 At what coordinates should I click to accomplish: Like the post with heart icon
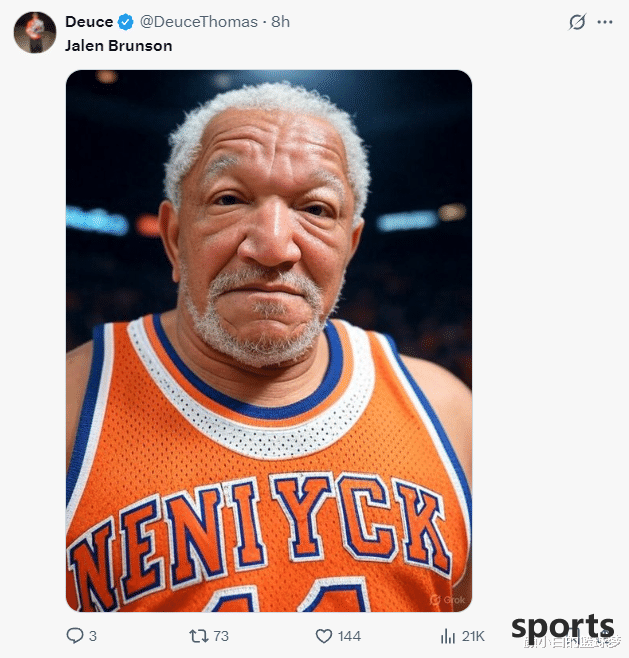point(324,636)
